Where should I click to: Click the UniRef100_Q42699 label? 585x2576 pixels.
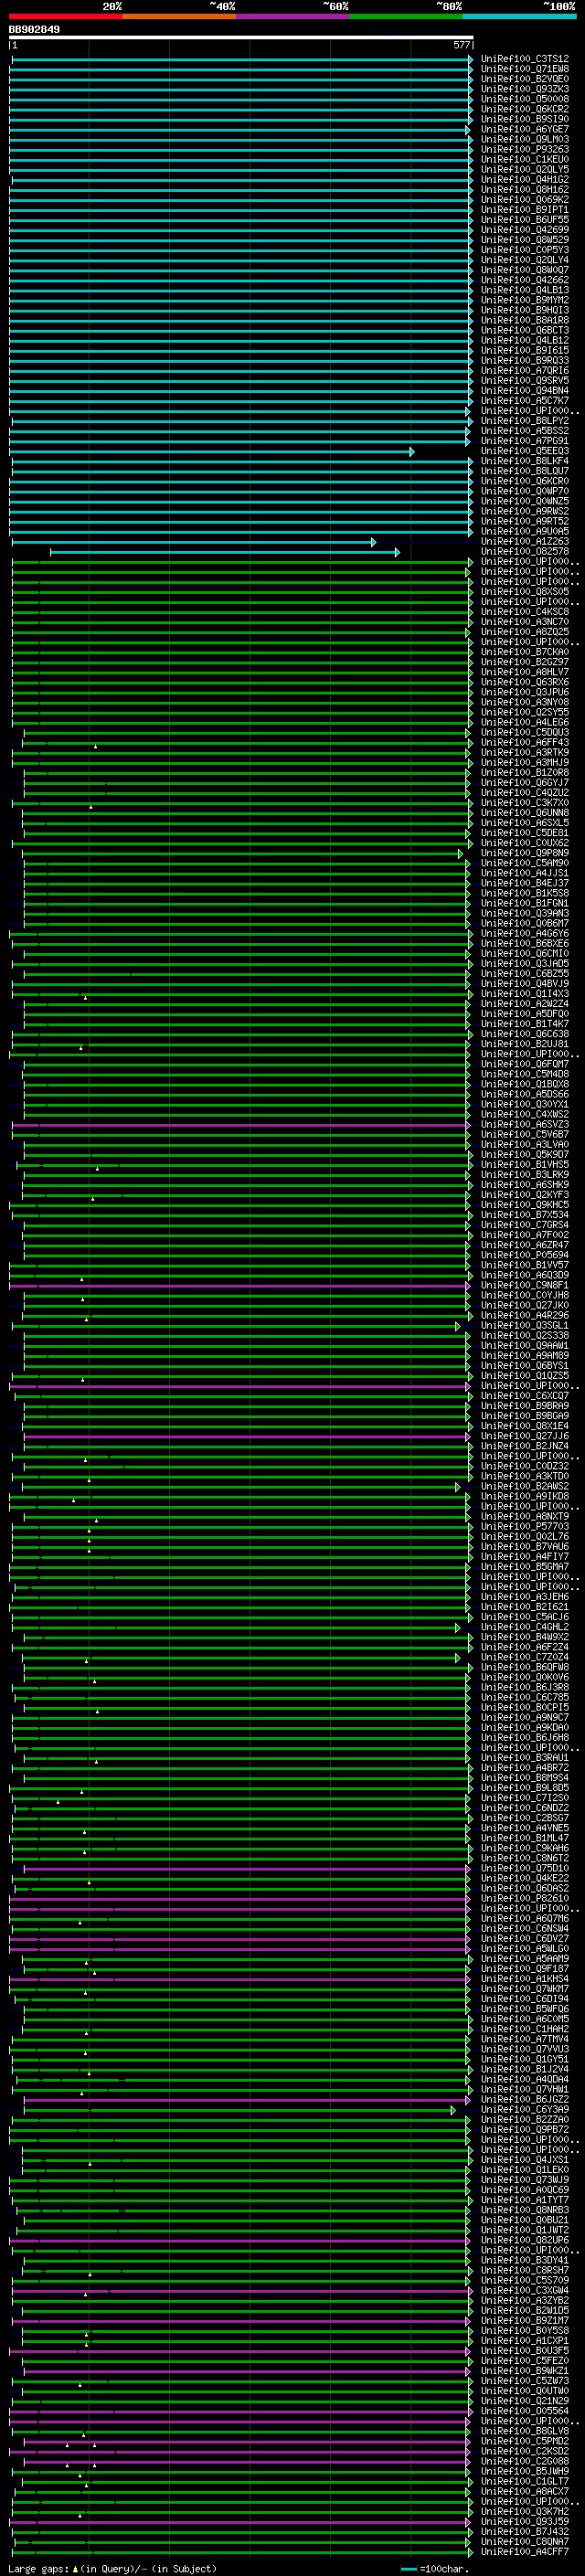click(525, 230)
